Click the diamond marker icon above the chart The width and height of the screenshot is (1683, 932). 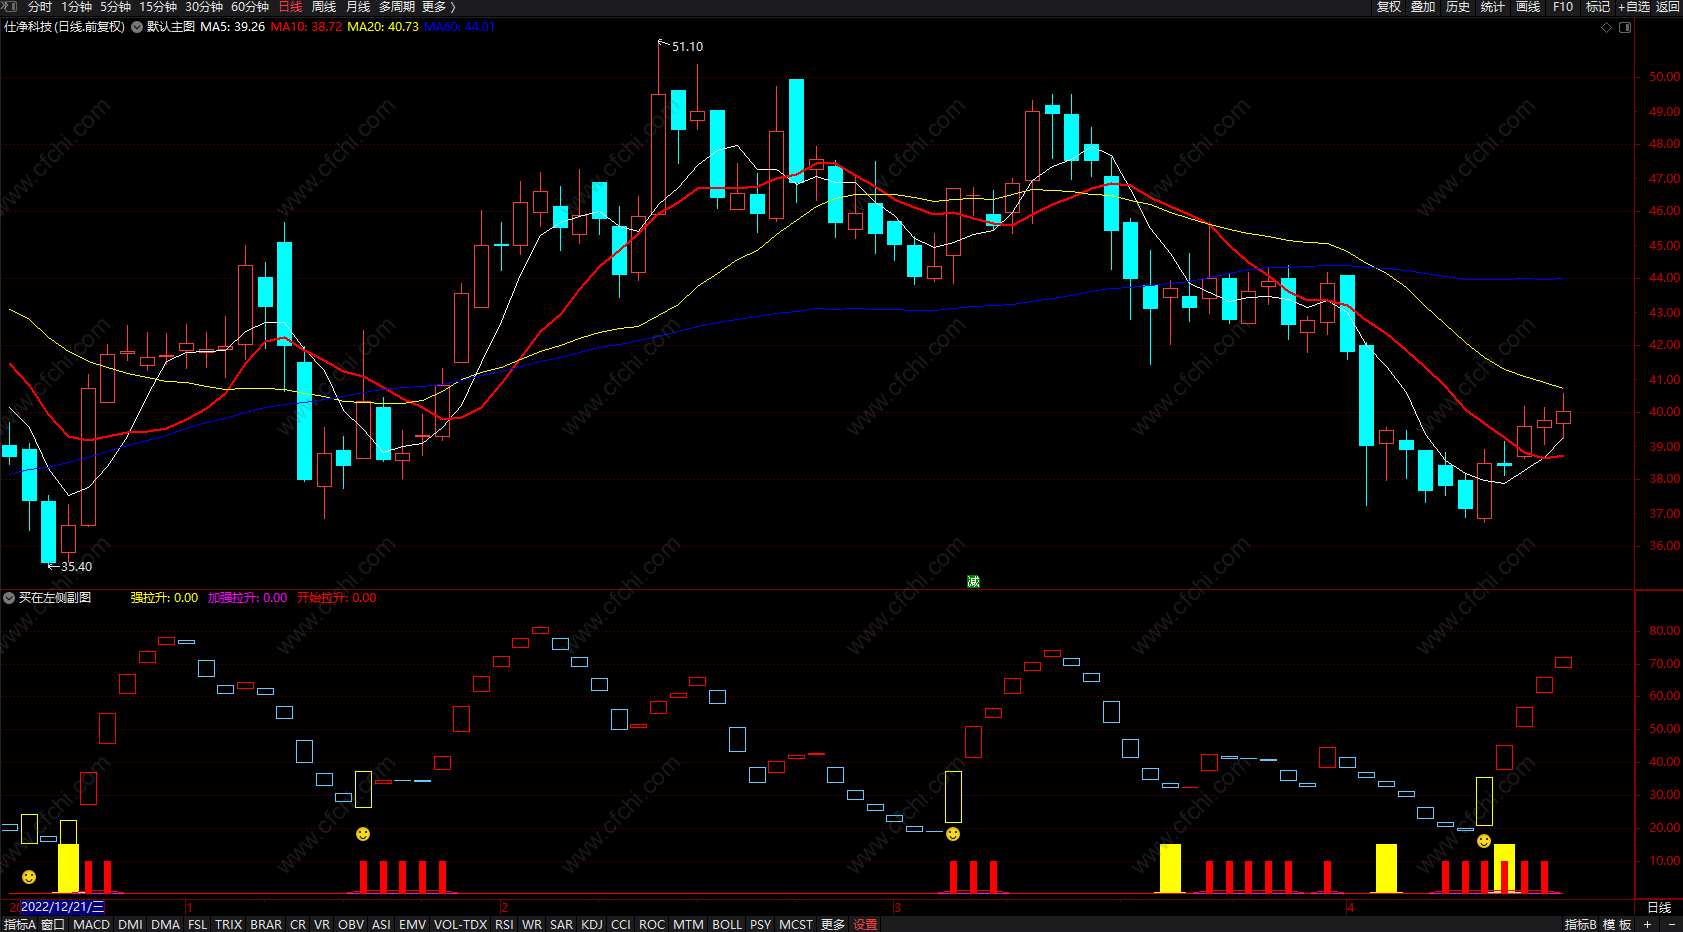point(1606,27)
